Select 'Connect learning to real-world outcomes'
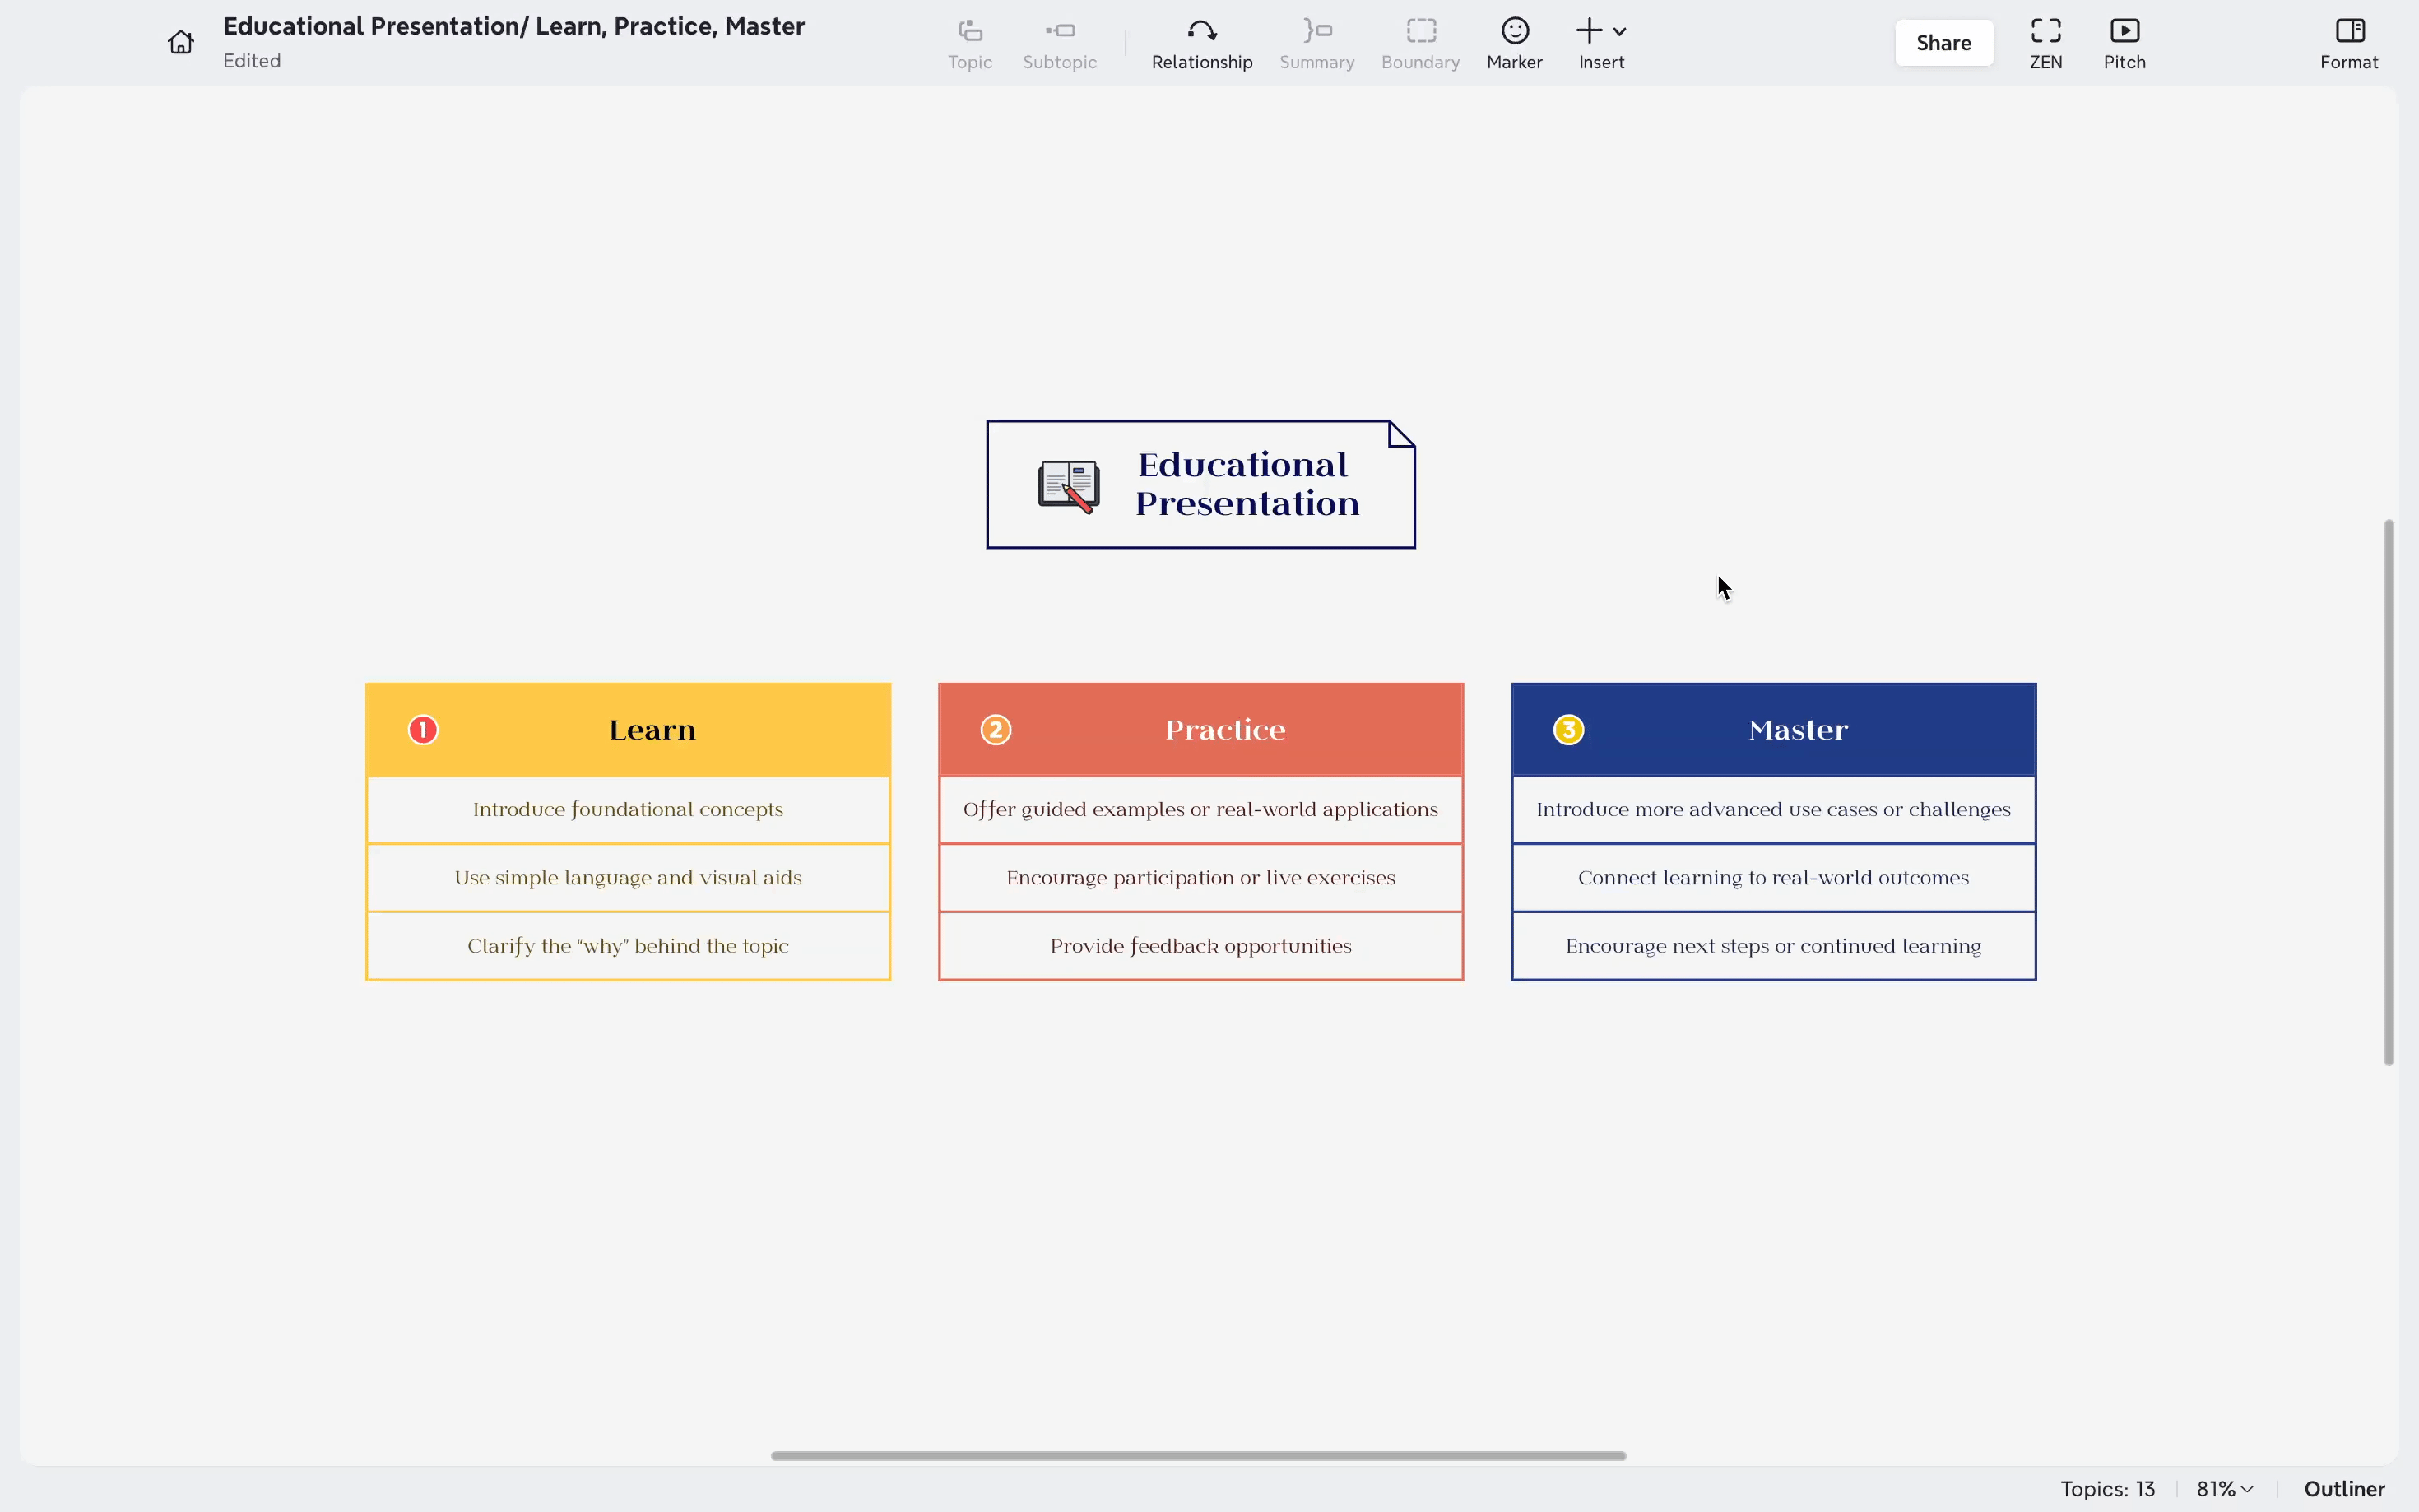Viewport: 2419px width, 1512px height. point(1773,878)
